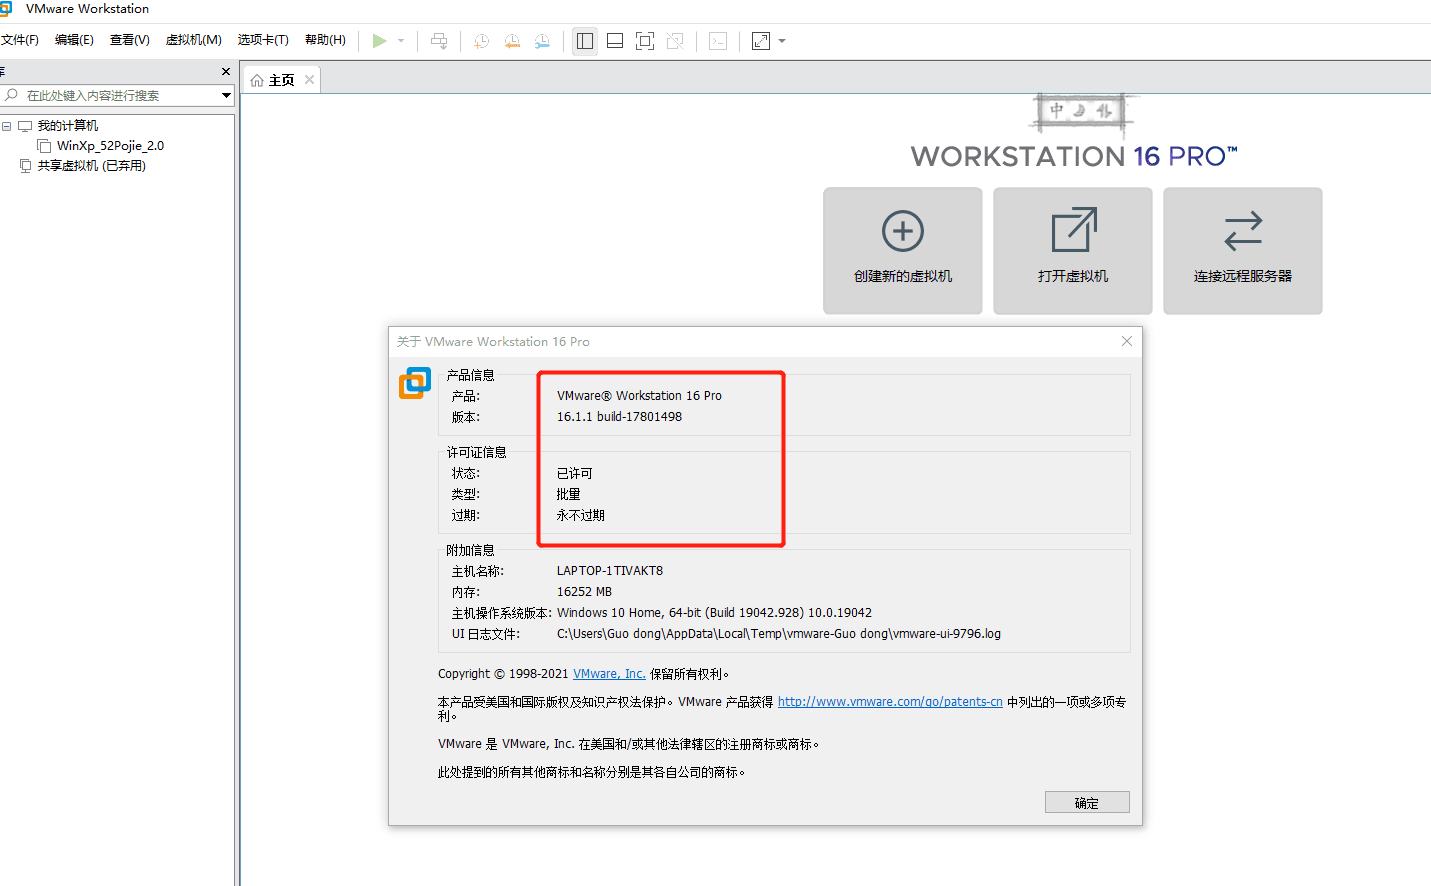1431x886 pixels.
Task: Select 共享虚拟机 (已弃用) tree item
Action: [x=92, y=166]
